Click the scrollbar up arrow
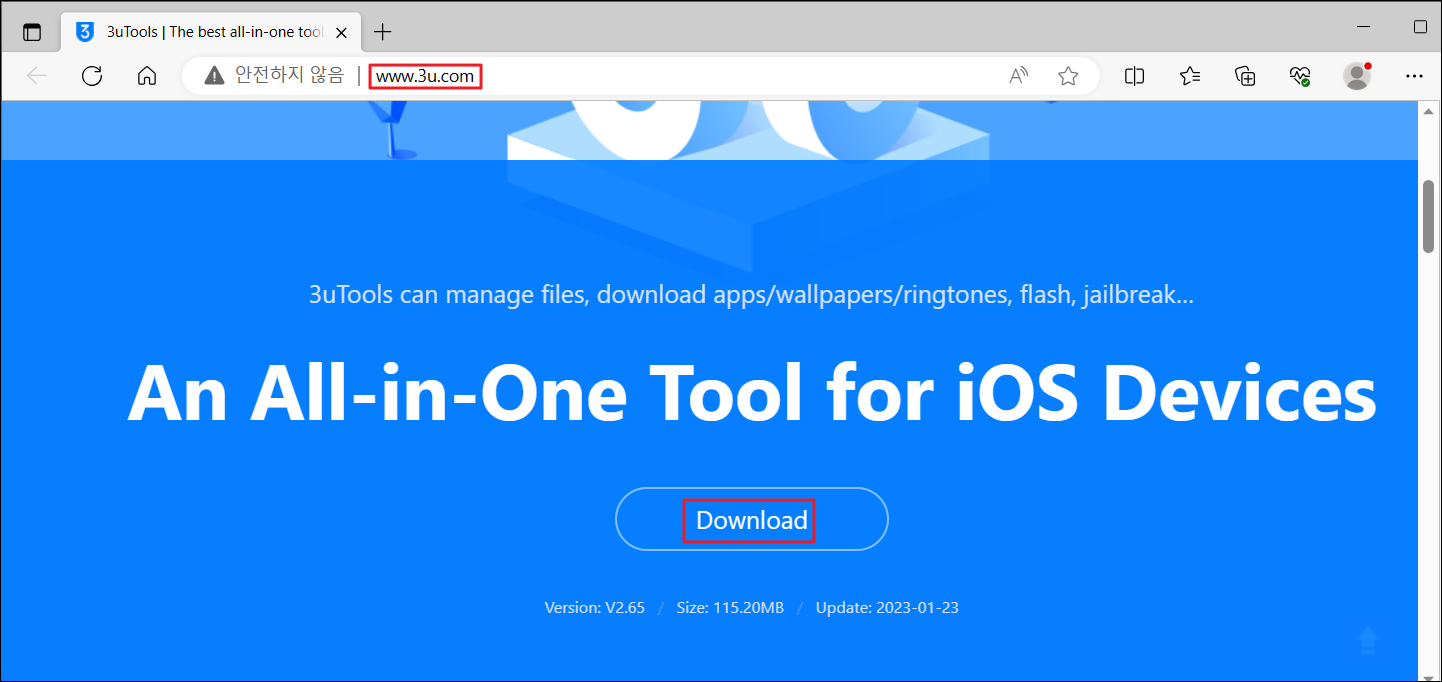This screenshot has width=1442, height=682. (1430, 111)
